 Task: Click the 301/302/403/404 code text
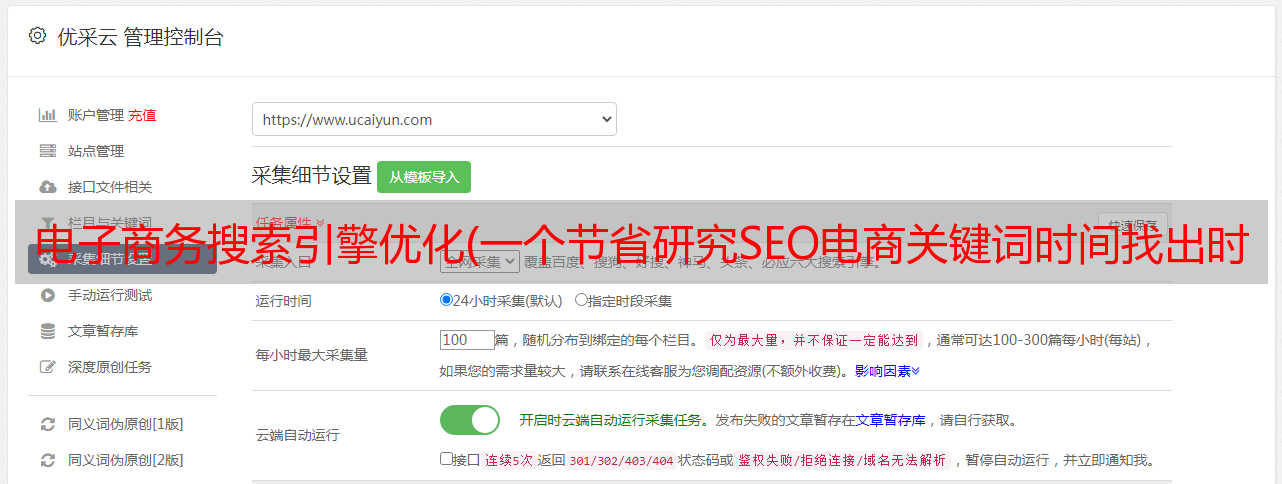620,461
